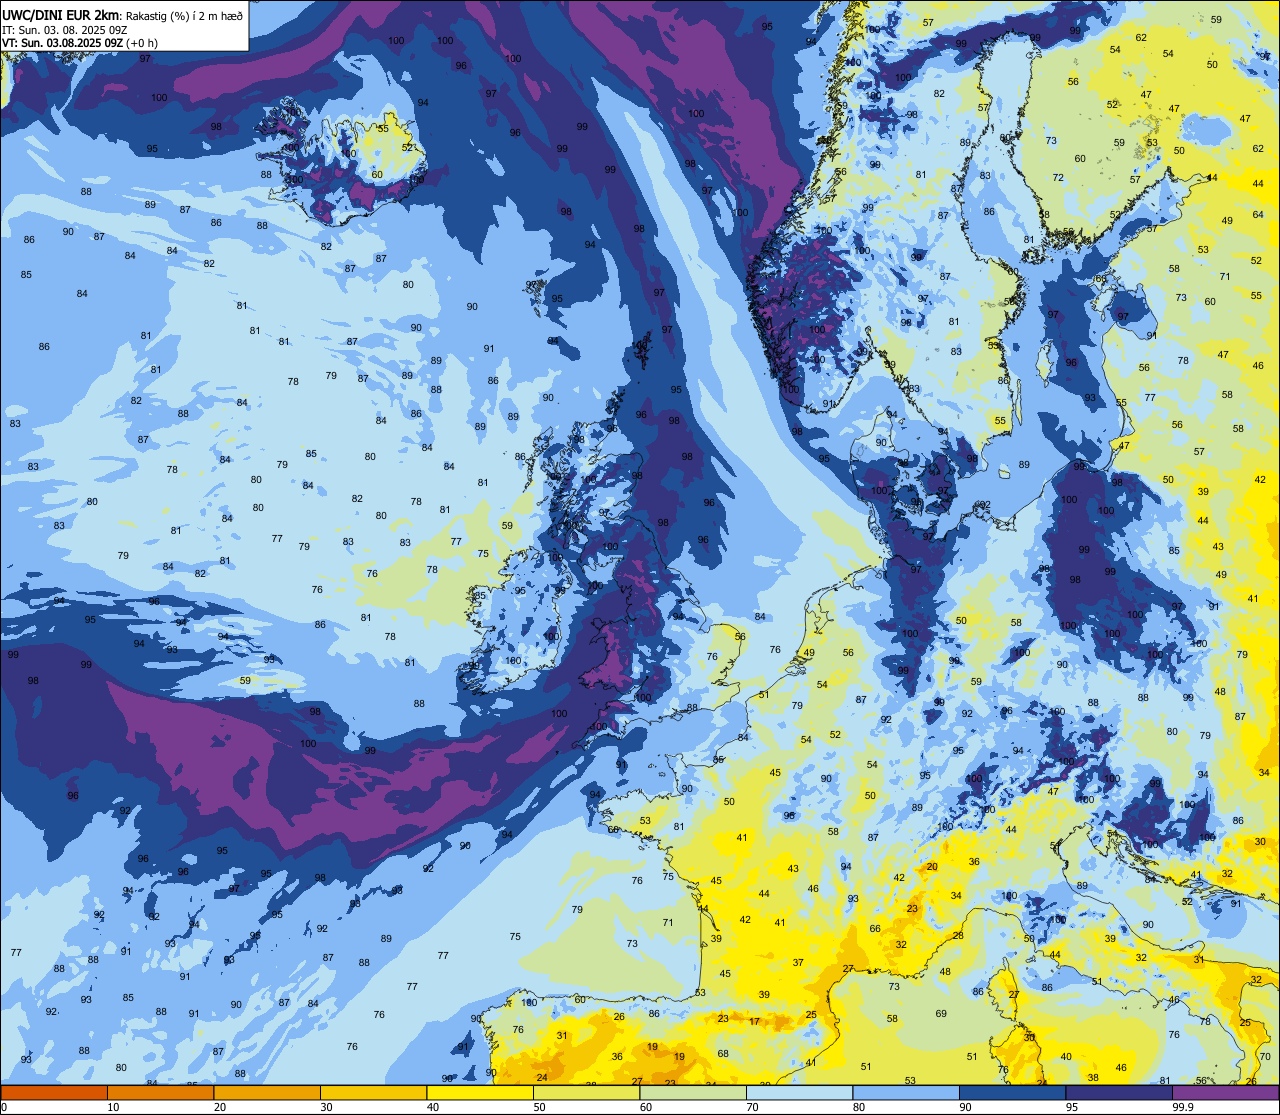Click the humidity value 60 over central Iceland

[x=376, y=174]
